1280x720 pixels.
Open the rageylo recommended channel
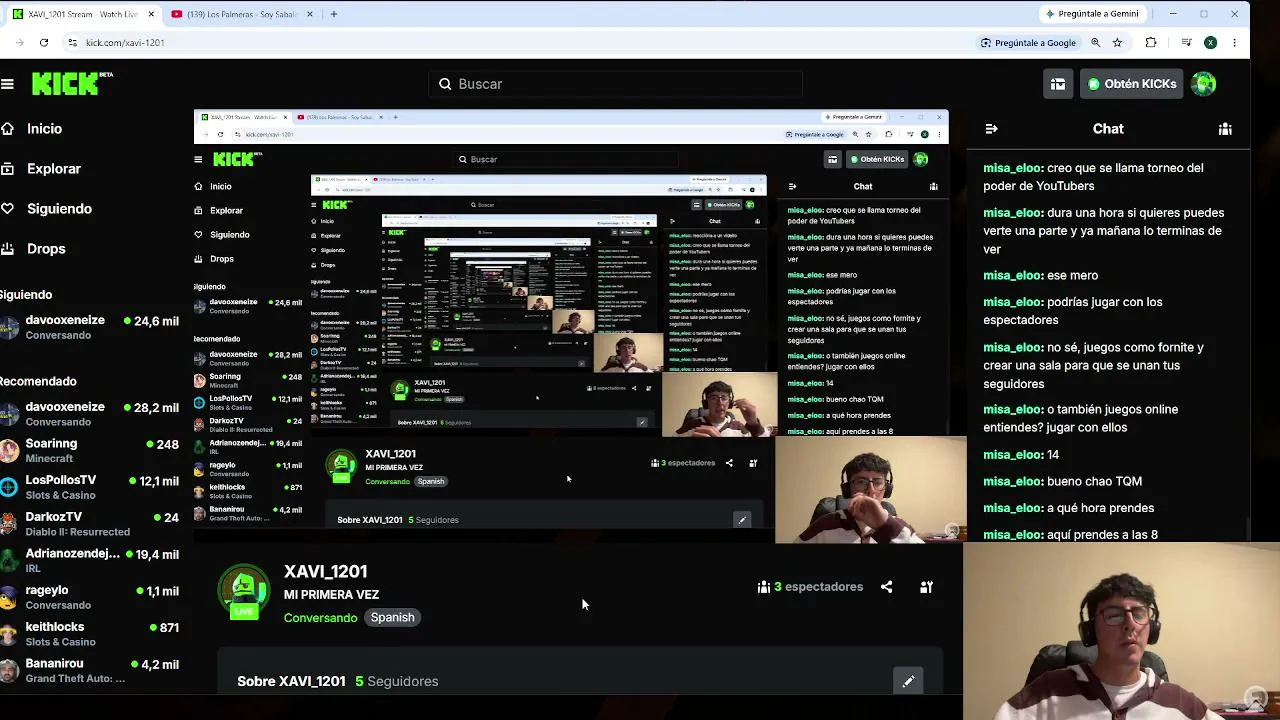pos(90,597)
